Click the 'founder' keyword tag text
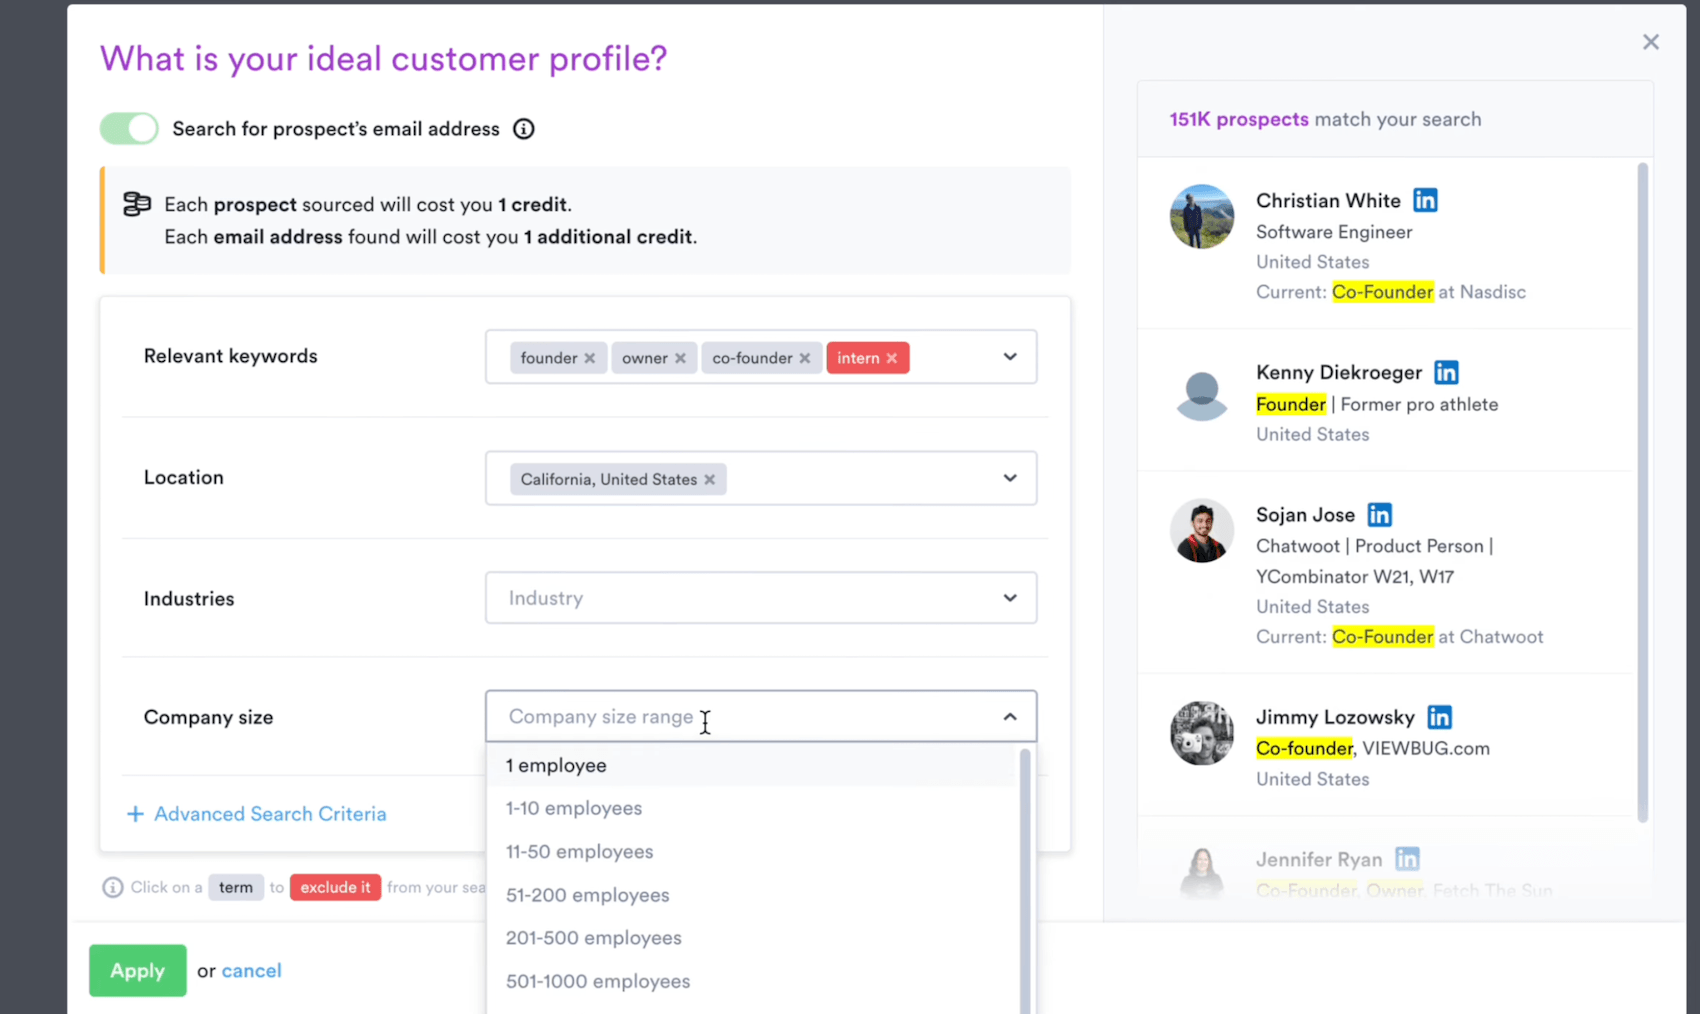1700x1014 pixels. (549, 358)
